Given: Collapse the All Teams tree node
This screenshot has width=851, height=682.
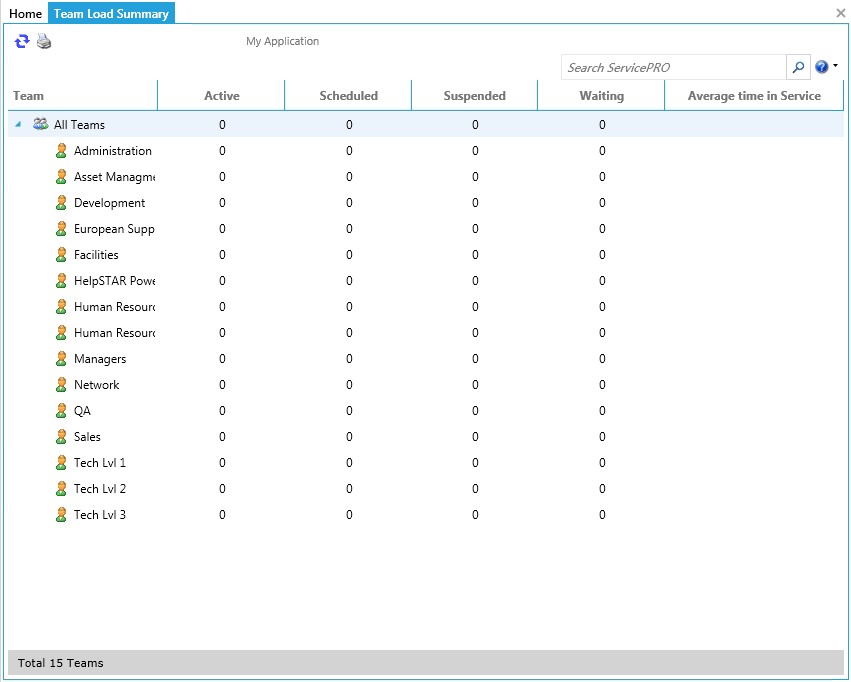Looking at the screenshot, I should click(18, 125).
